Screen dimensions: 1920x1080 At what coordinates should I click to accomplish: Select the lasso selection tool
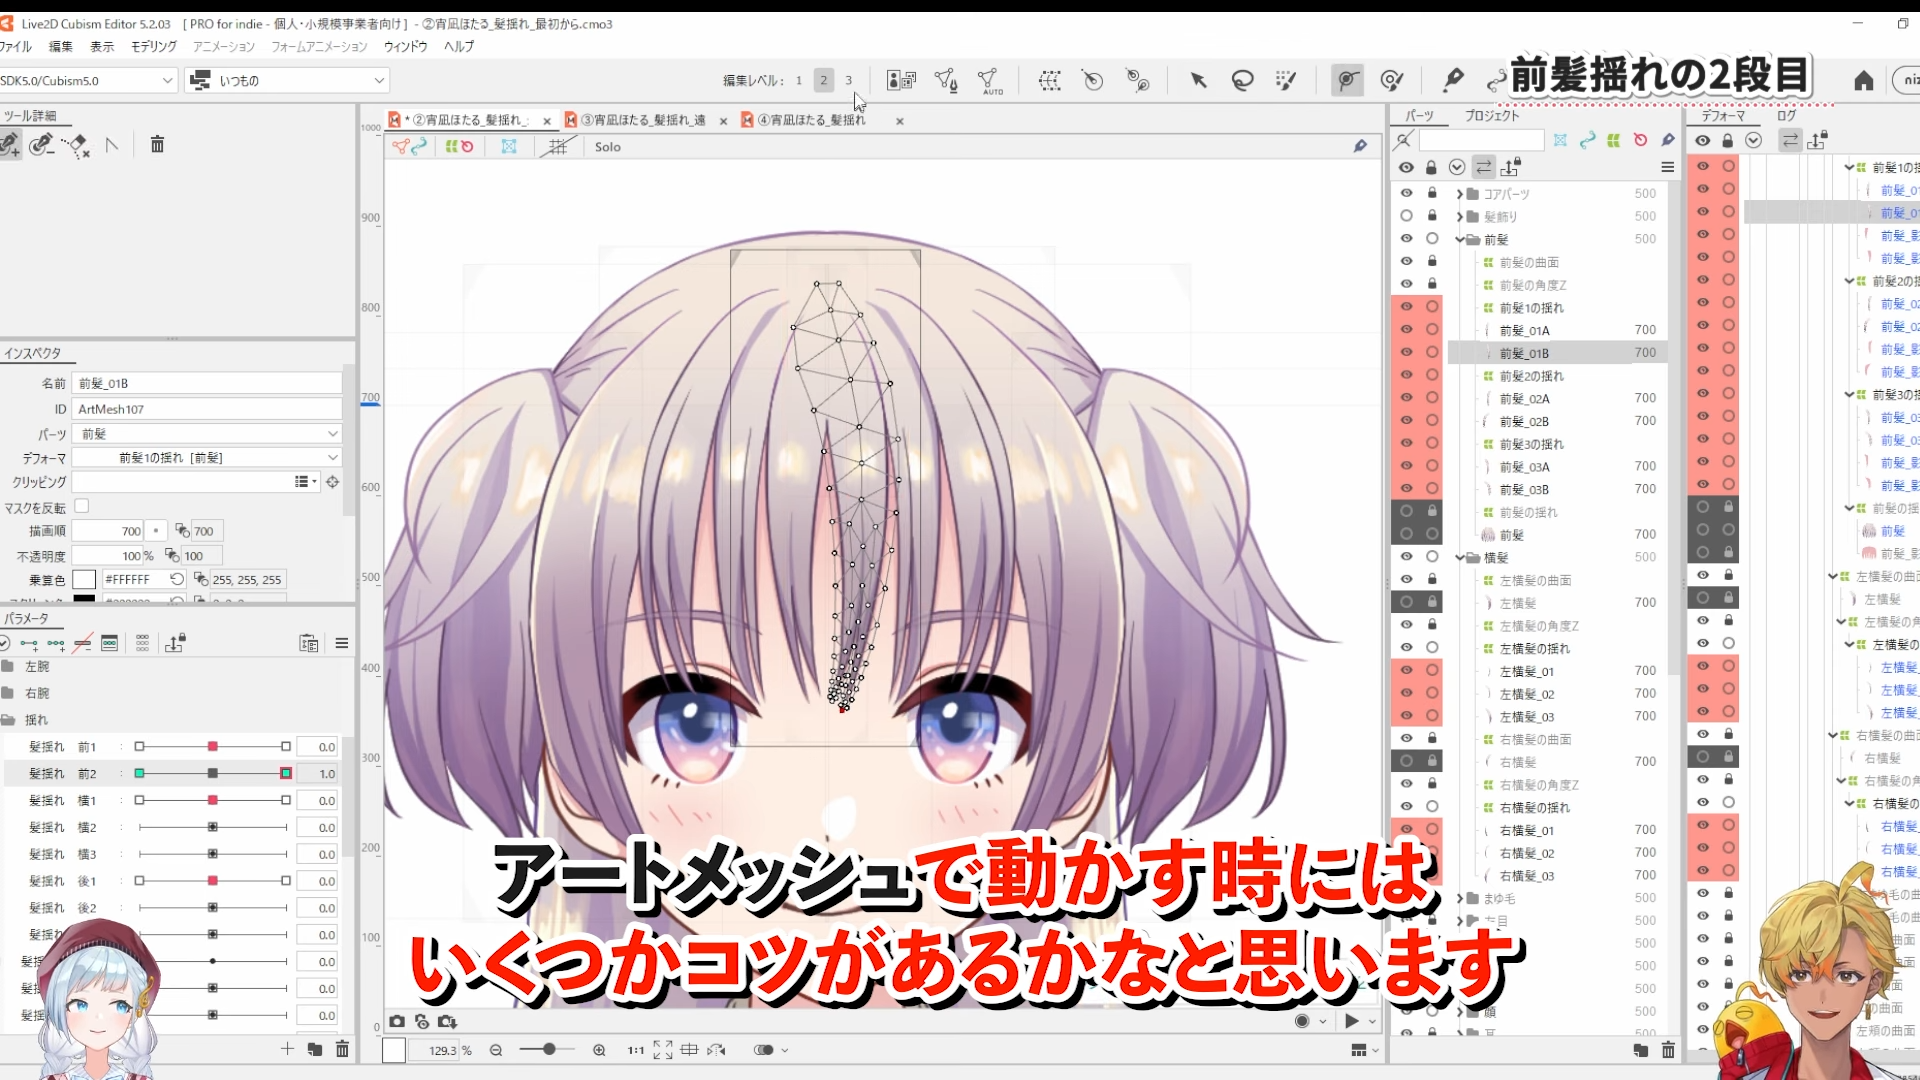tap(1243, 80)
